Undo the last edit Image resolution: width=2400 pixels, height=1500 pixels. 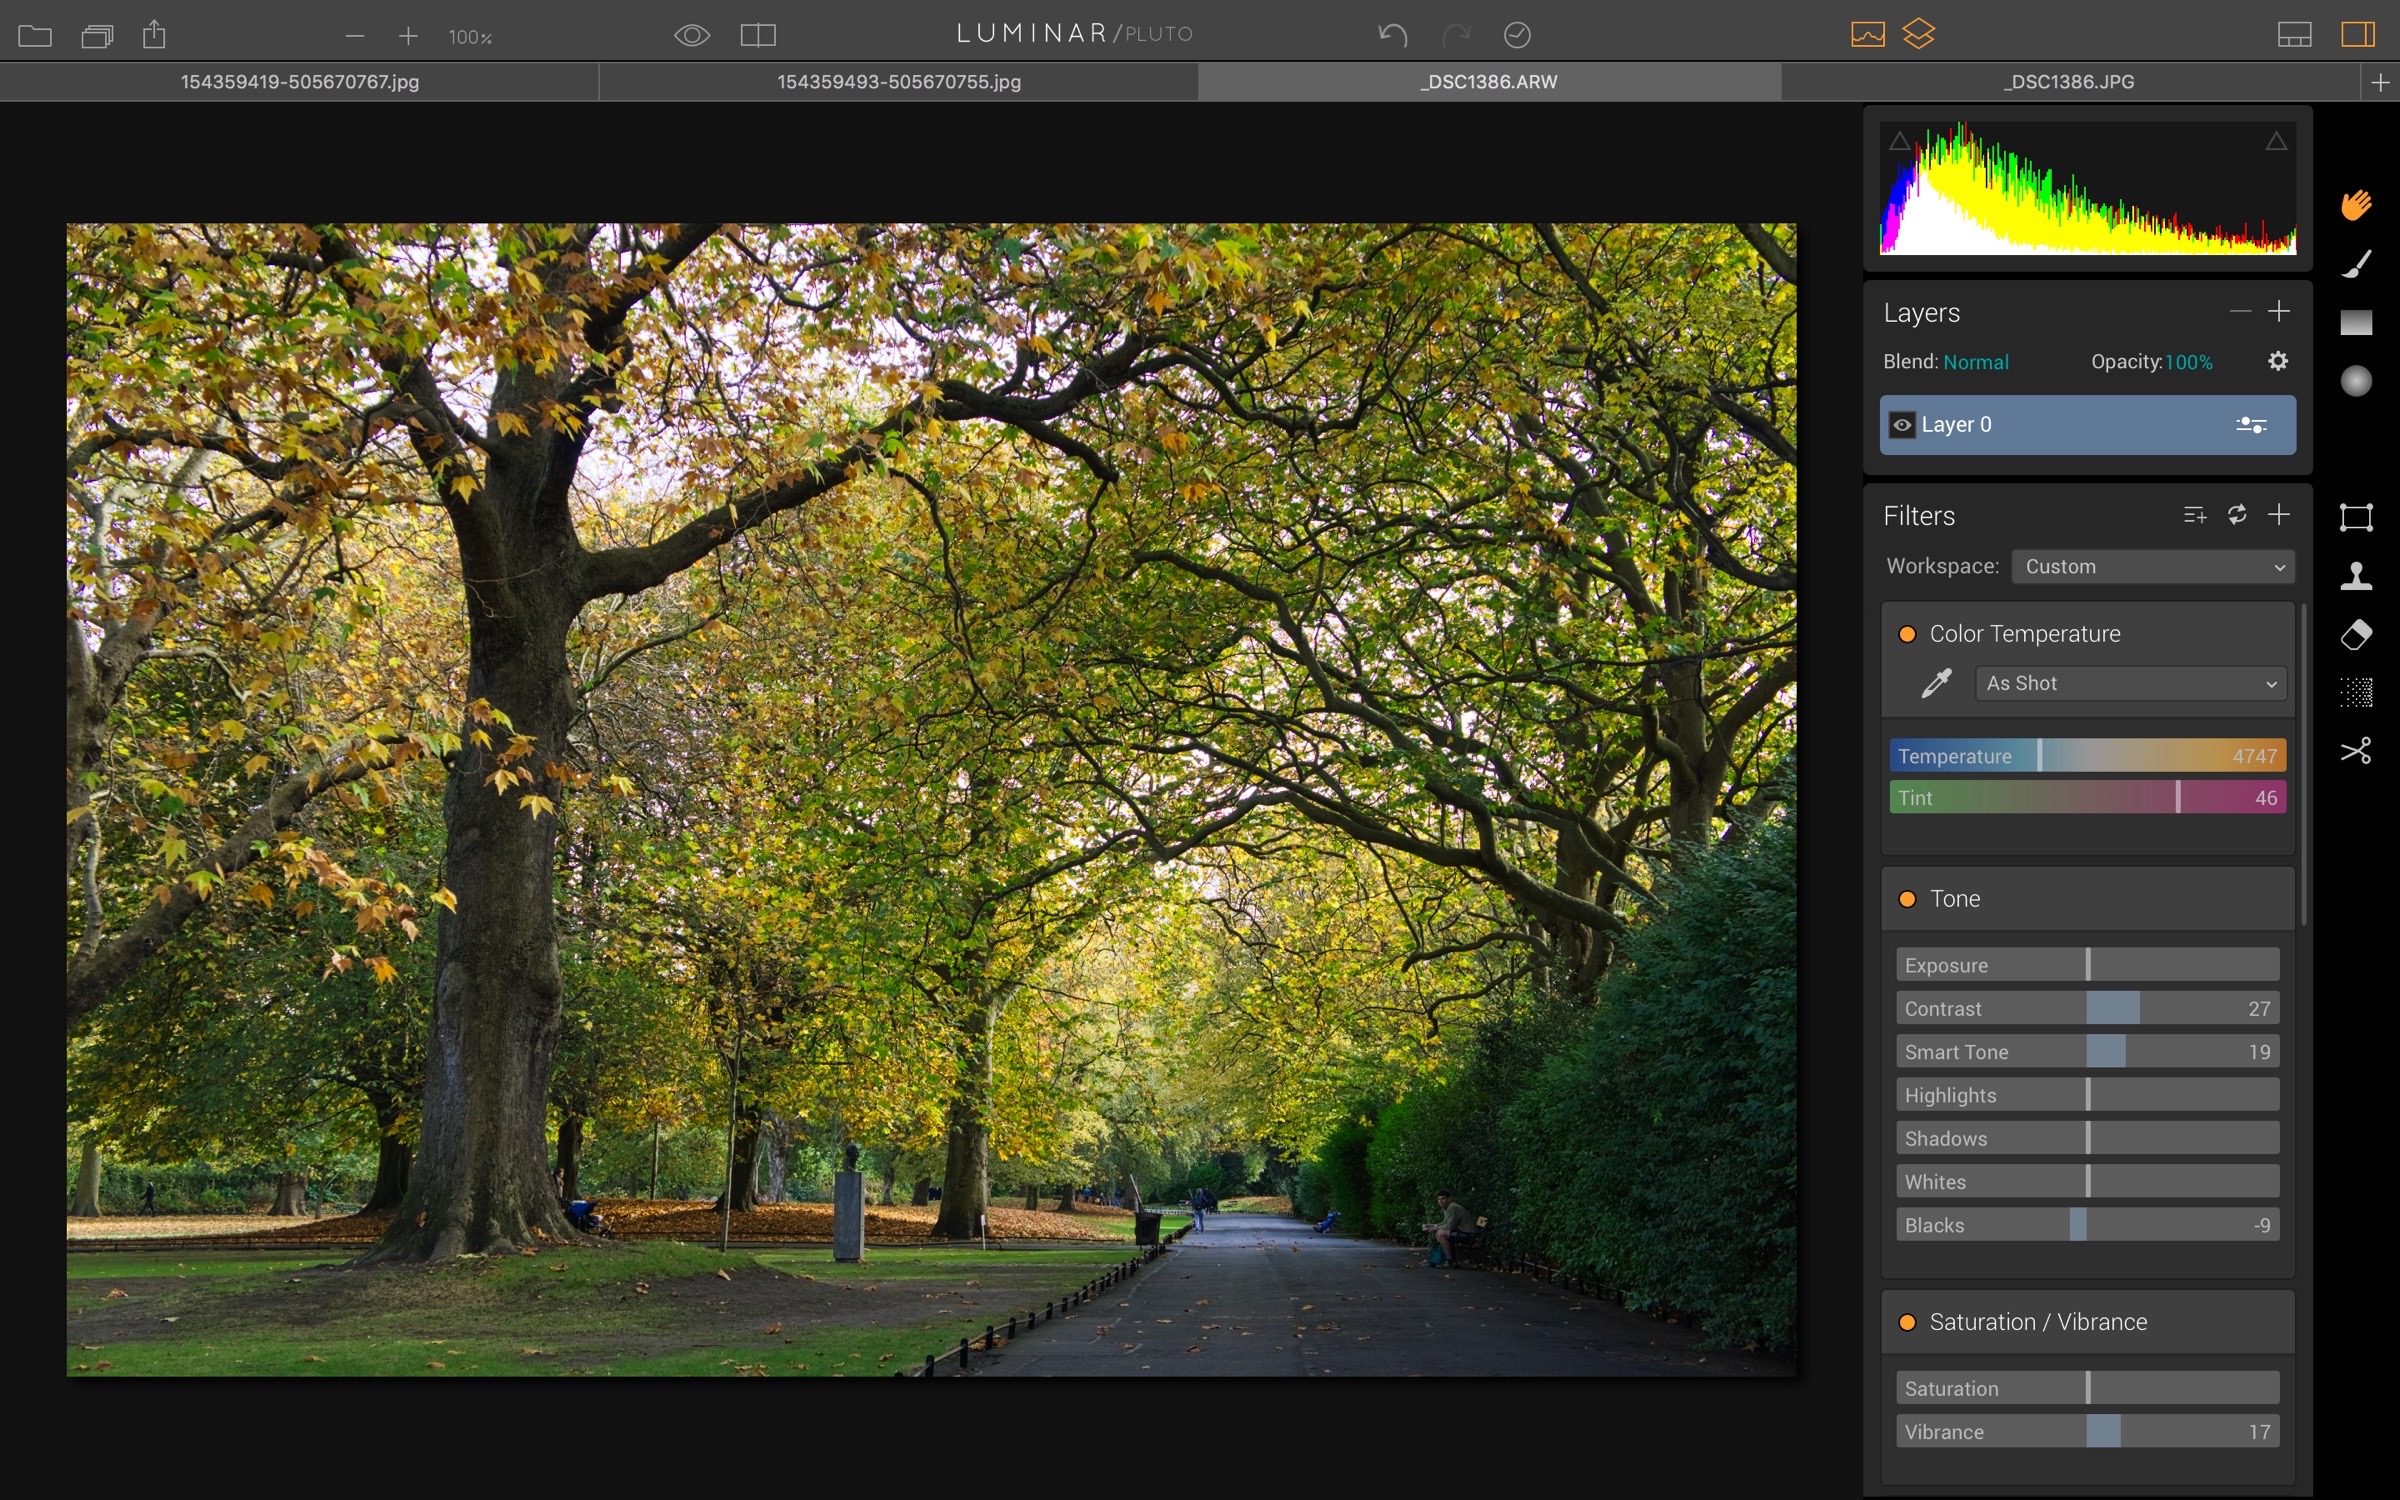click(x=1393, y=35)
